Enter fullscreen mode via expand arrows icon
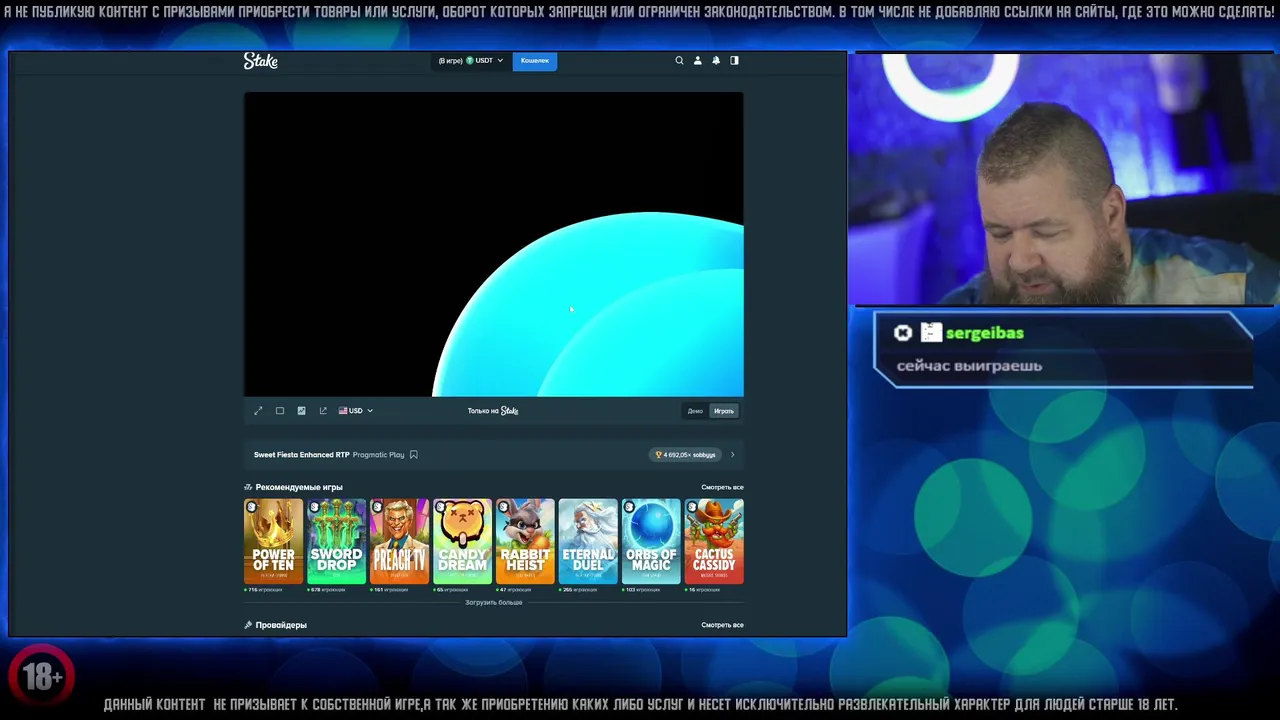This screenshot has width=1280, height=720. tap(258, 411)
